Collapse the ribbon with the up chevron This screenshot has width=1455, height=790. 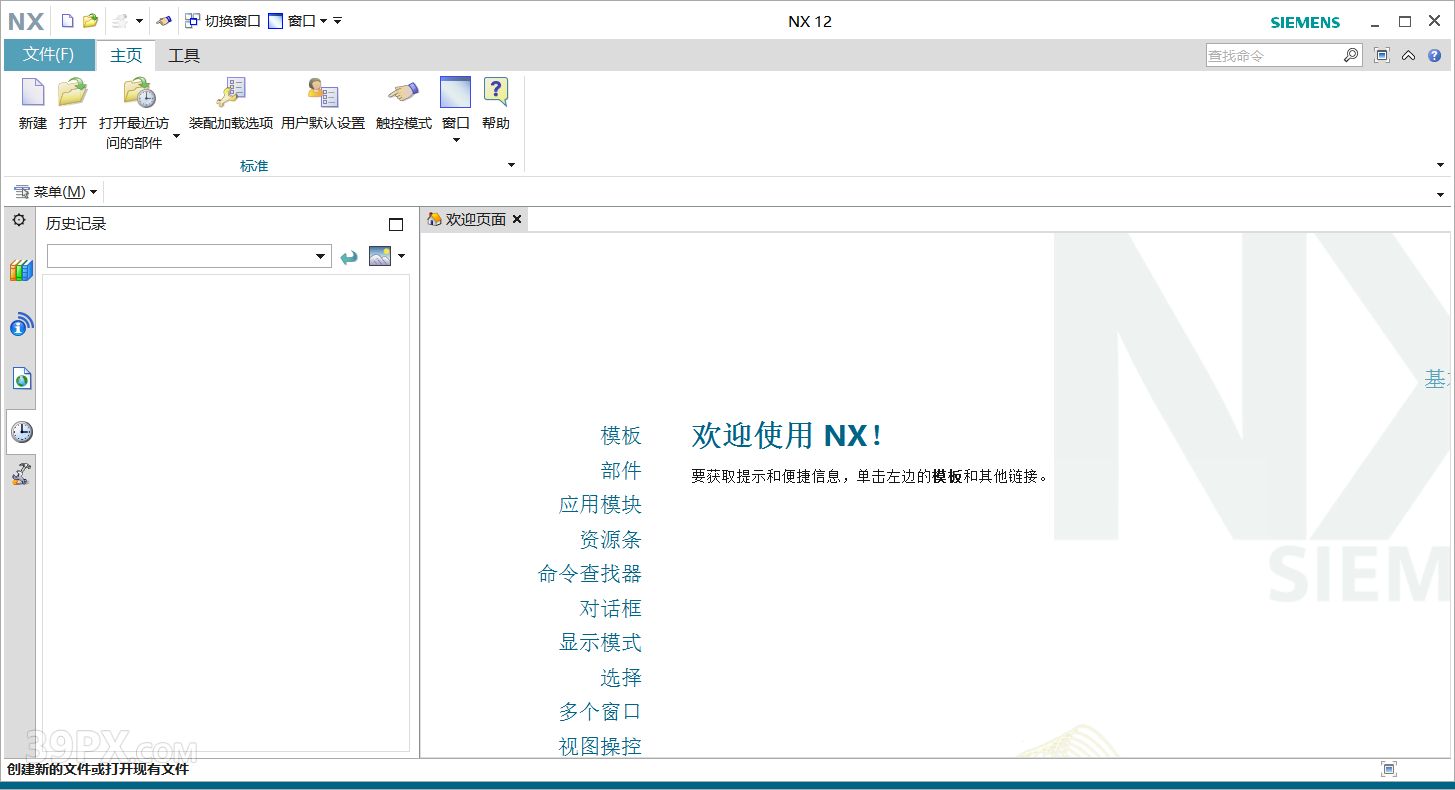tap(1408, 56)
